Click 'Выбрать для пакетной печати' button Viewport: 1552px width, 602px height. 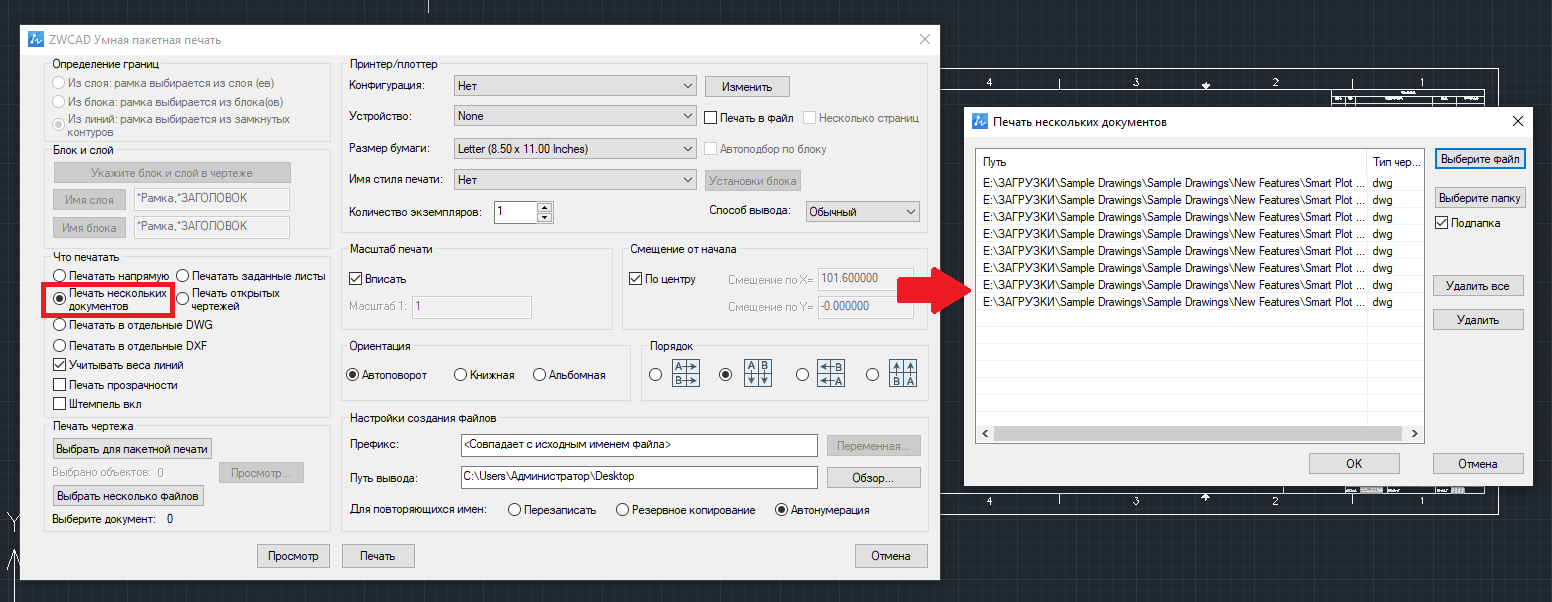point(132,449)
